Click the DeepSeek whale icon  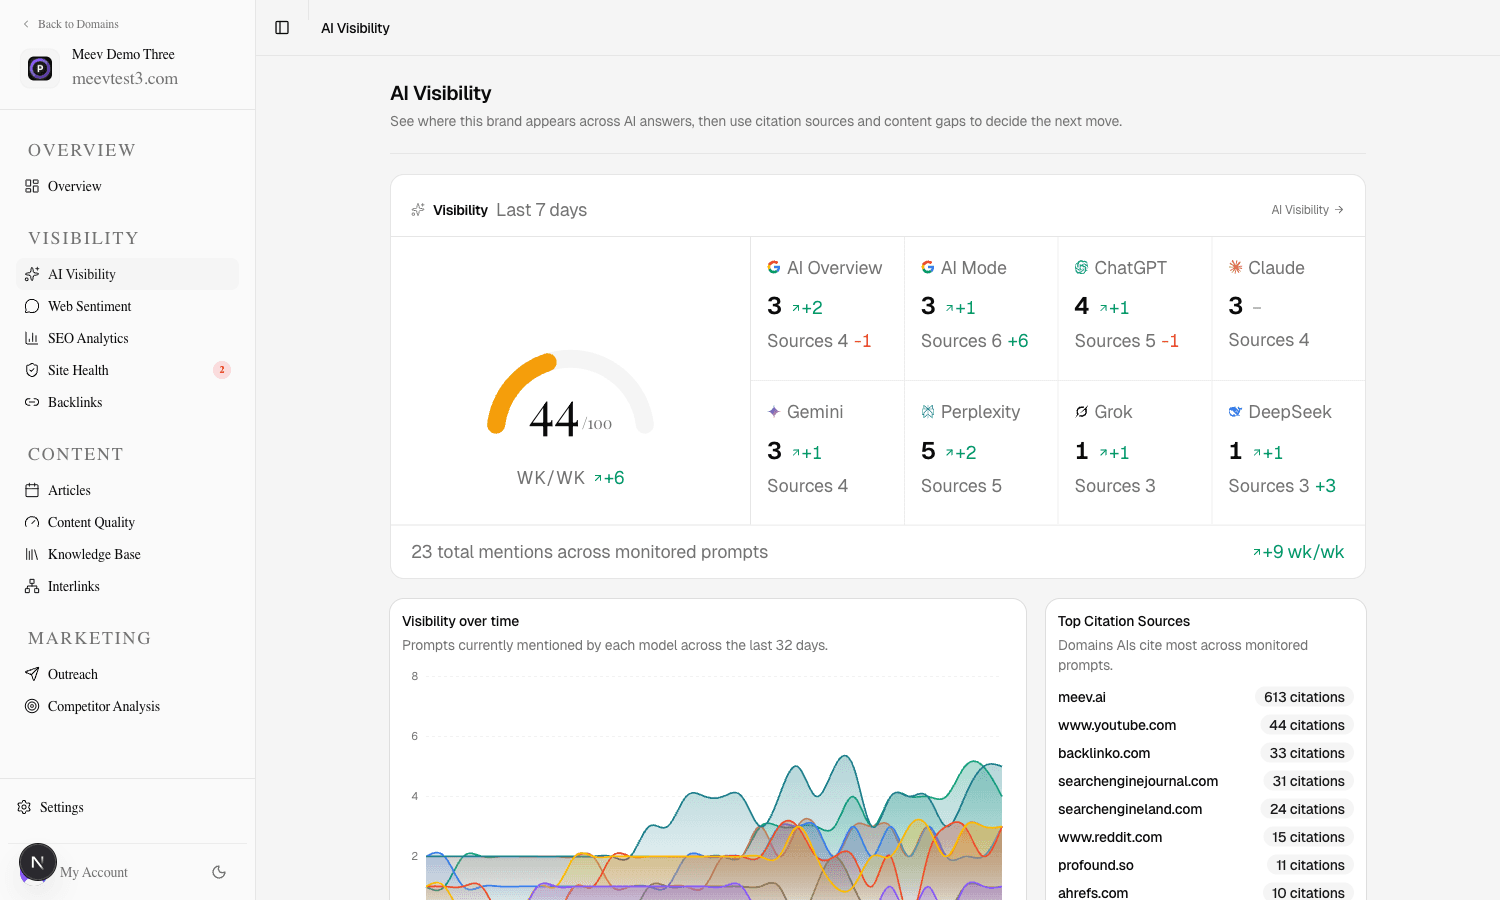1235,411
